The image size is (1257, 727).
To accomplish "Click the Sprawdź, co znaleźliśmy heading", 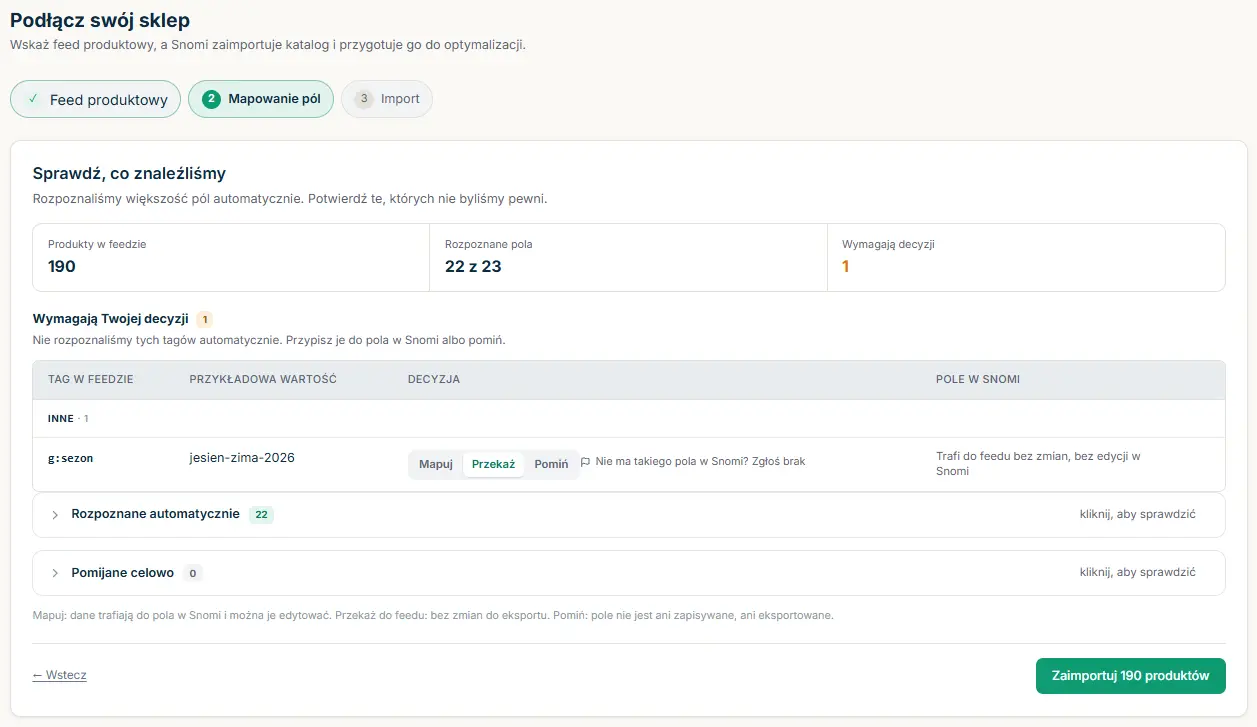I will pos(129,174).
